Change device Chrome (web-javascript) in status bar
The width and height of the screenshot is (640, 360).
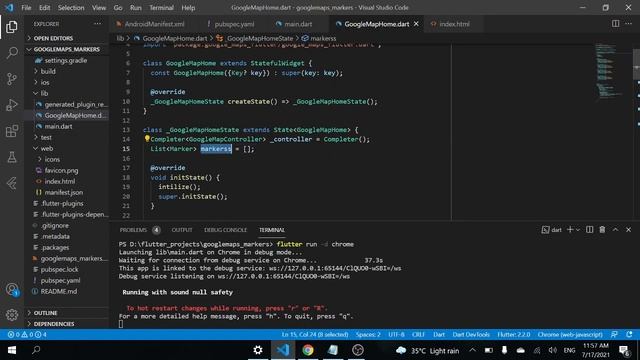coord(570,334)
